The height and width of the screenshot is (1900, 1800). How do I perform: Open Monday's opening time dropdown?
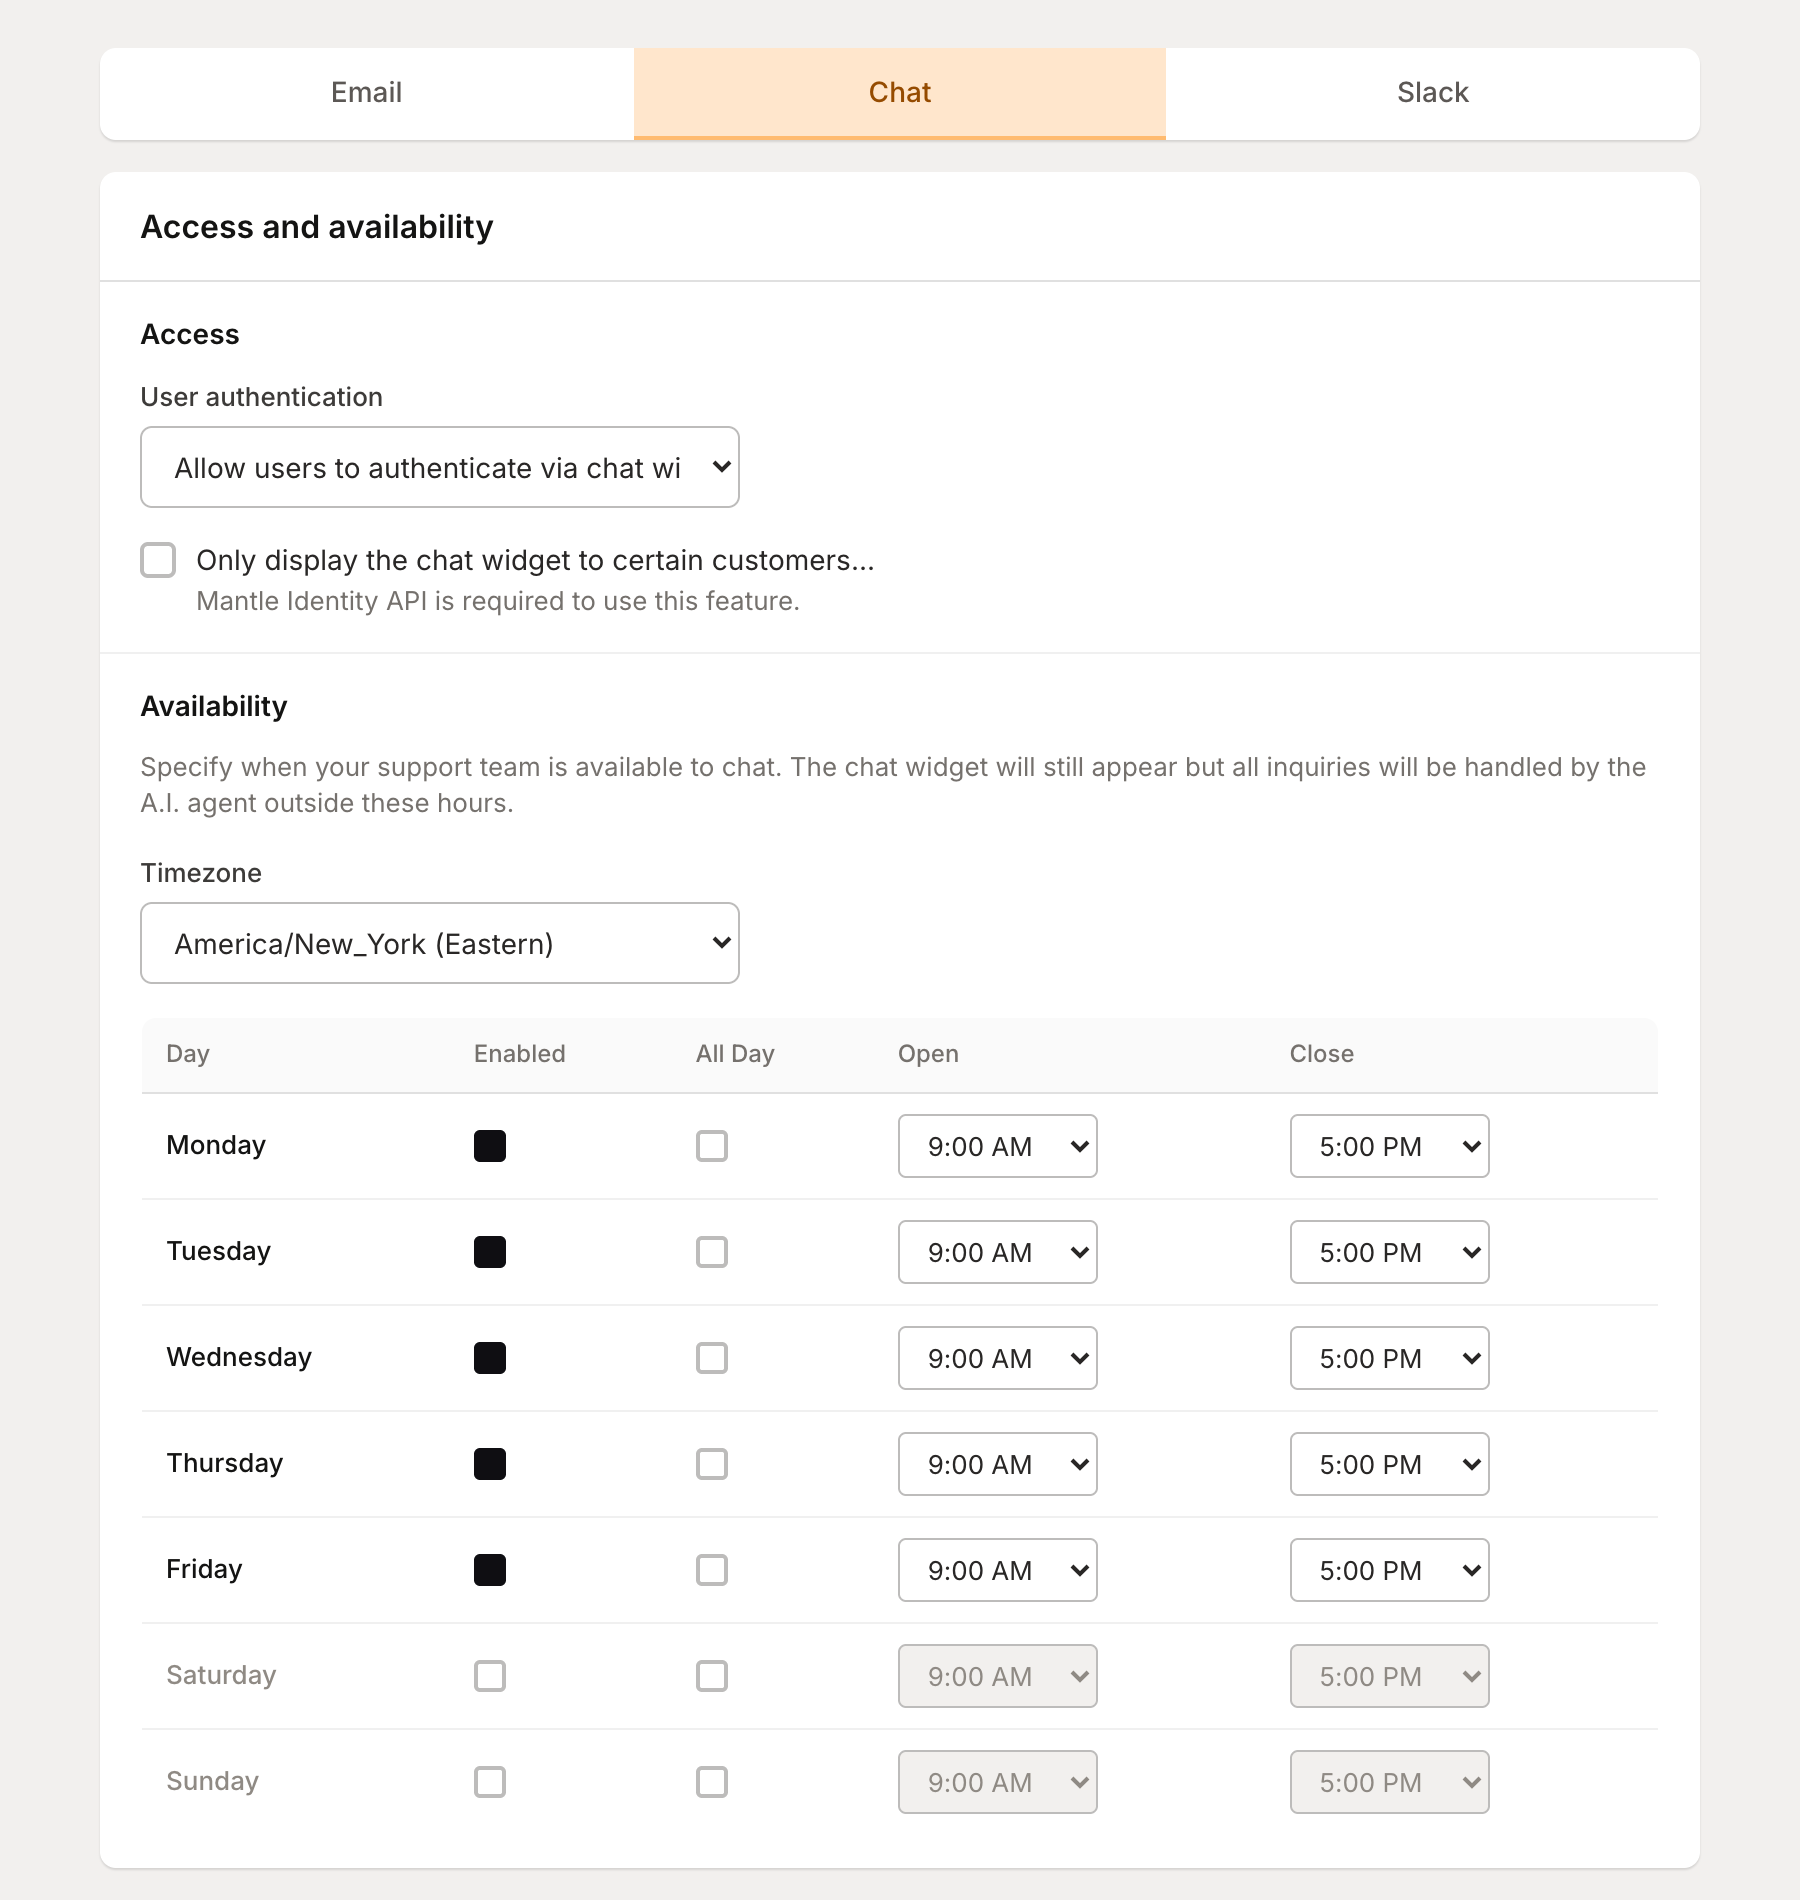click(x=997, y=1146)
